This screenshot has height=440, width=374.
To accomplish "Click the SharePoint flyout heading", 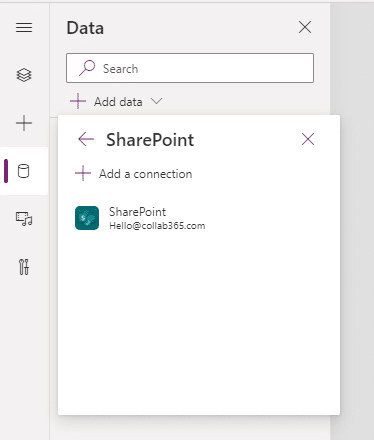I will tap(150, 140).
